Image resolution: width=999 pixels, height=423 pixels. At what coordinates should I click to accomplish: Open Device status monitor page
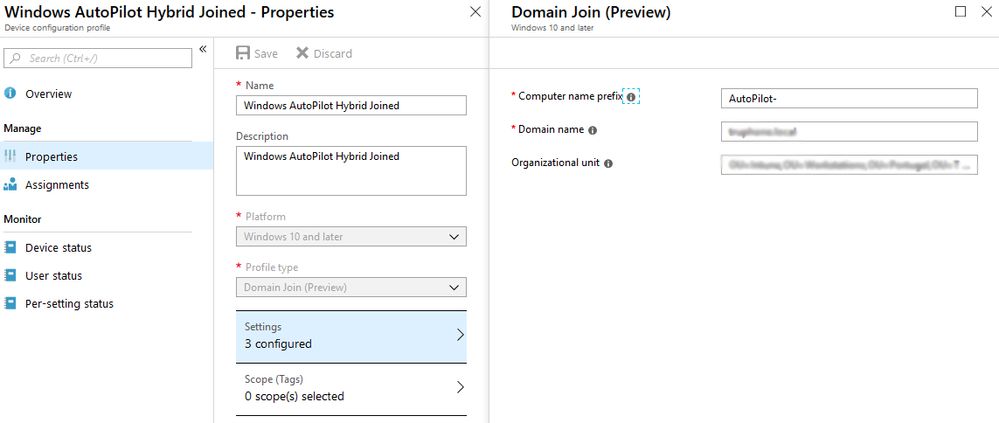(x=58, y=248)
